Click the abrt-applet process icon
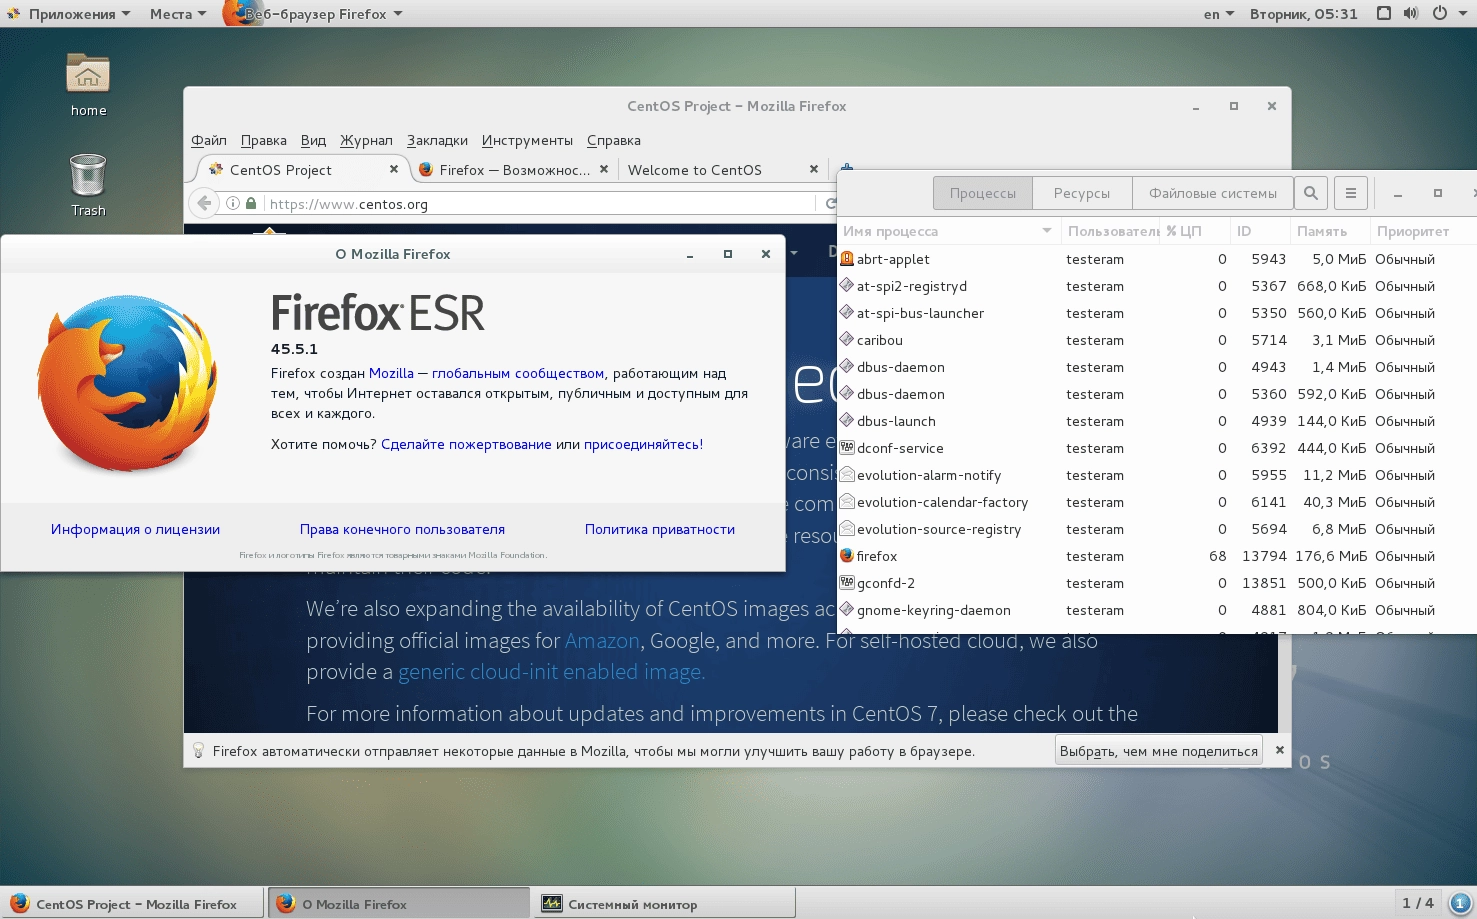The height and width of the screenshot is (919, 1477). 847,258
